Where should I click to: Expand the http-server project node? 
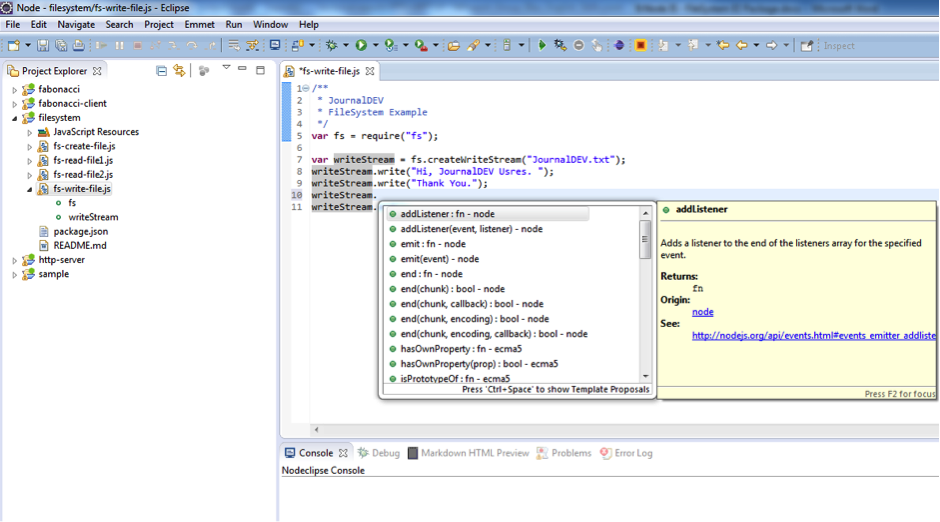click(15, 261)
